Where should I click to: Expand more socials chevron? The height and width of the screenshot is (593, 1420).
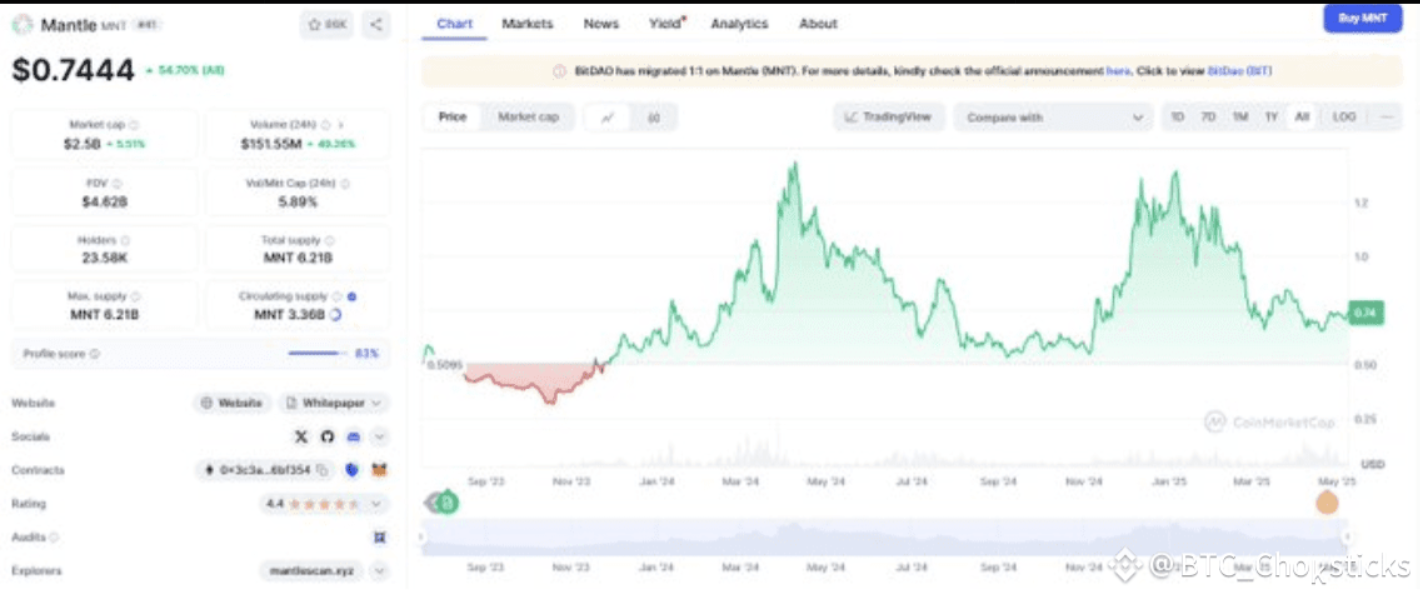point(380,437)
